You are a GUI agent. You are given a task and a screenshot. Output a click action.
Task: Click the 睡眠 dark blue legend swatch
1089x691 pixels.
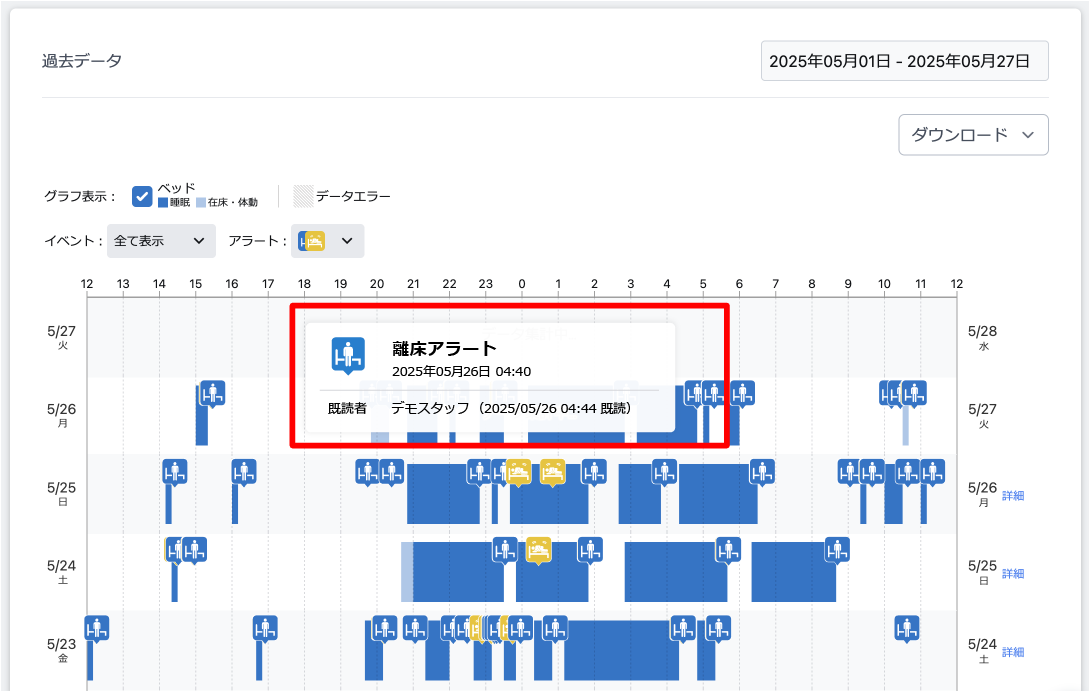tap(163, 203)
